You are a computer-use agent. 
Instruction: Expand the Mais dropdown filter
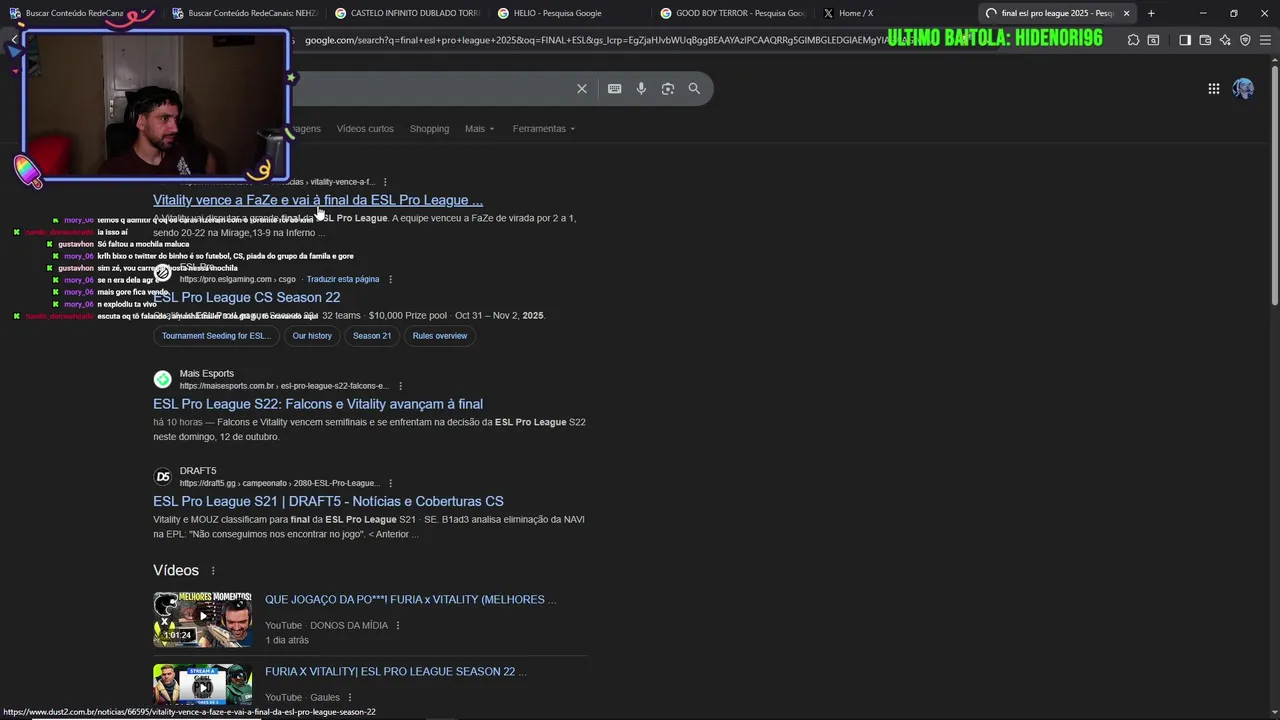(x=479, y=129)
